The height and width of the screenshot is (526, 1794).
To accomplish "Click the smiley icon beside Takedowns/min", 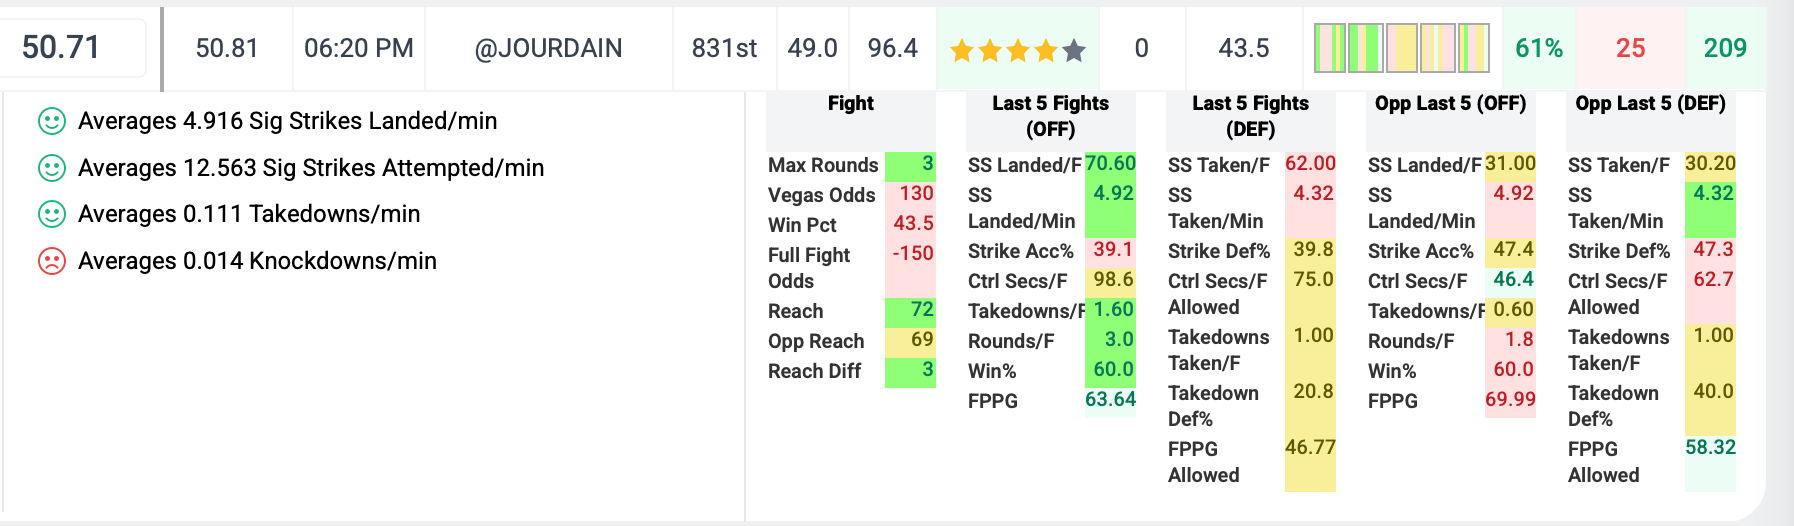I will (x=51, y=214).
